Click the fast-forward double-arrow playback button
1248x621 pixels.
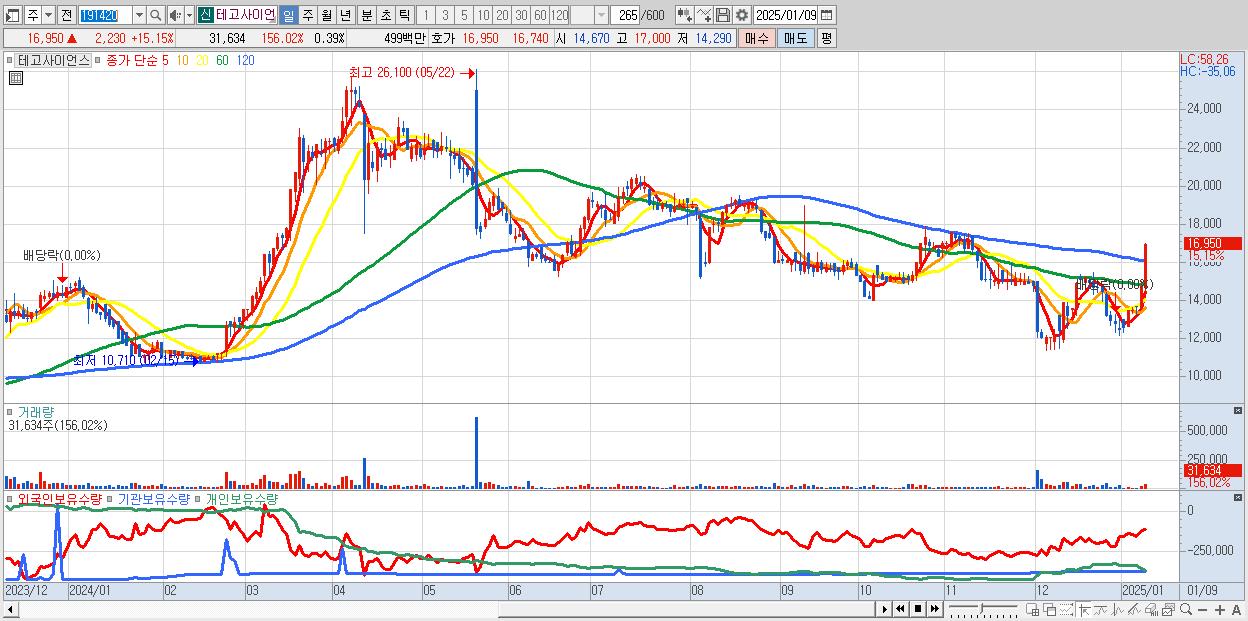(934, 609)
